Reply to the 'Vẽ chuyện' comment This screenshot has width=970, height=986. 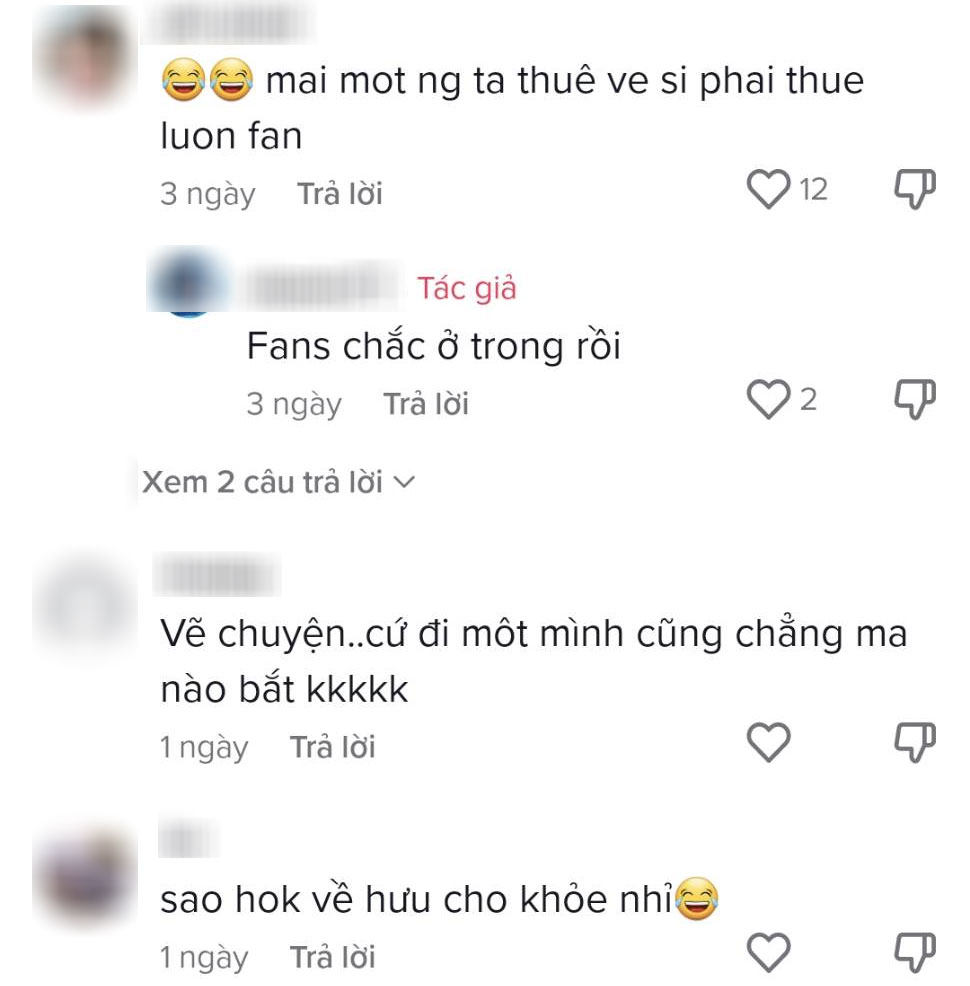point(333,746)
